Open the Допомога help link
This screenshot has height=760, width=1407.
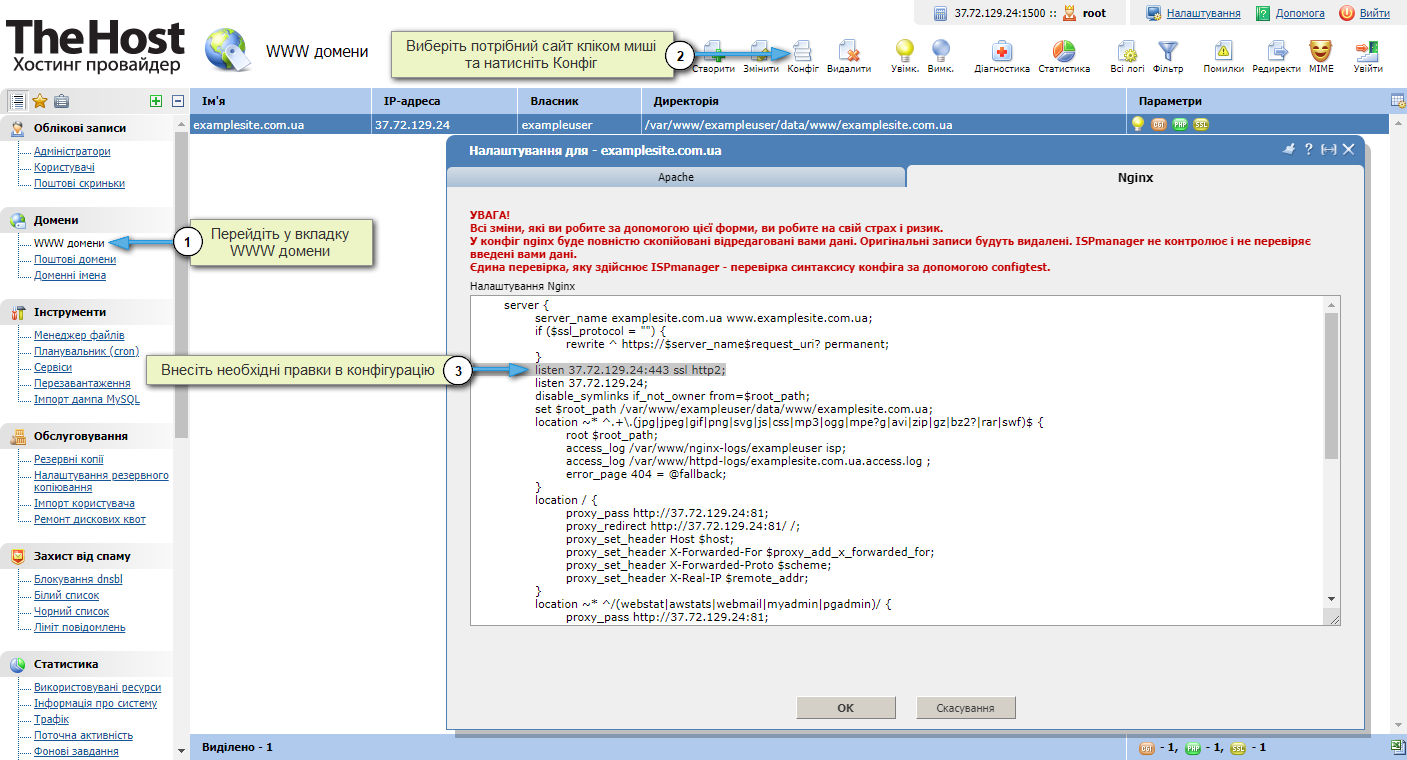1300,13
